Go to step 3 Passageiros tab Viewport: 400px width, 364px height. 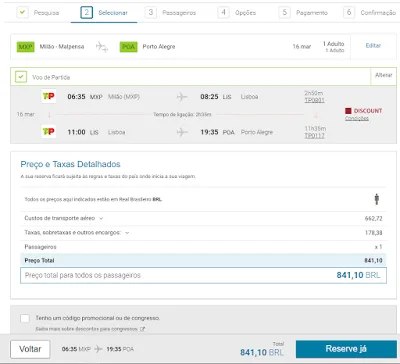[x=171, y=13]
